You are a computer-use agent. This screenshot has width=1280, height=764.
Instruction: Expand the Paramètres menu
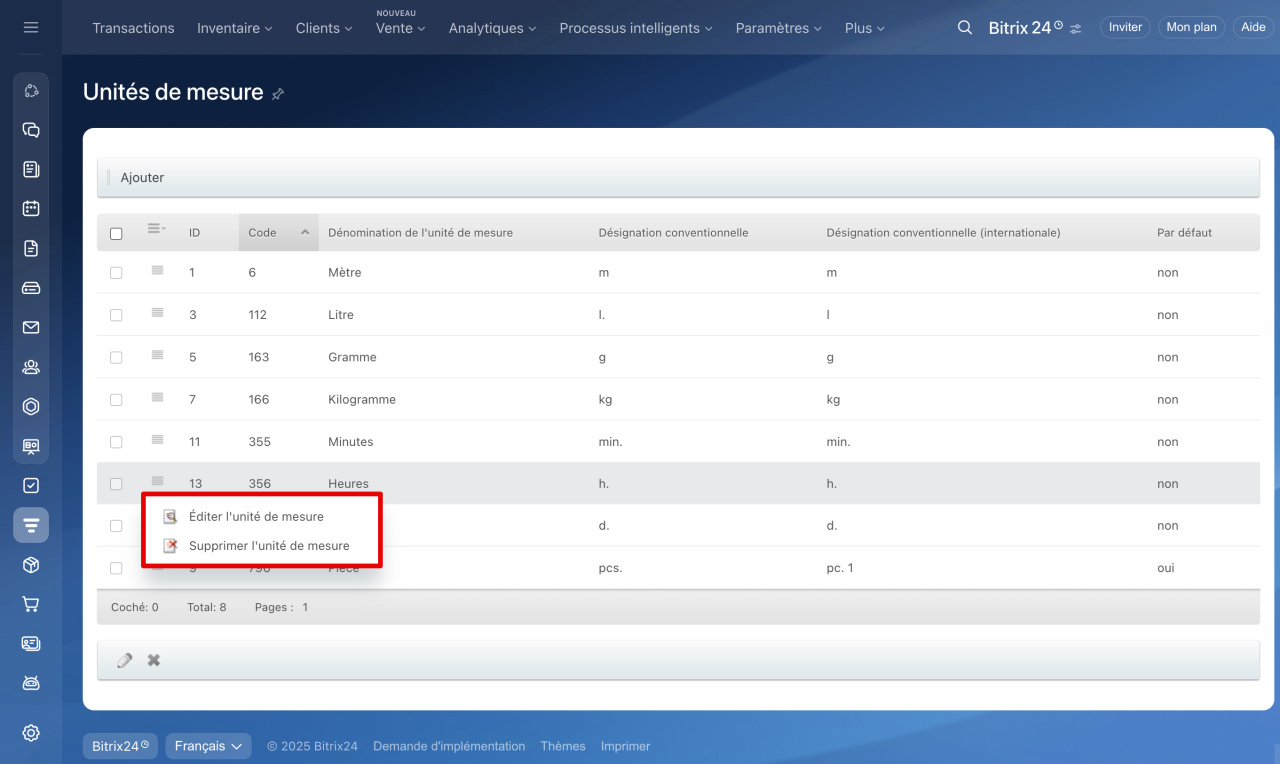point(779,28)
